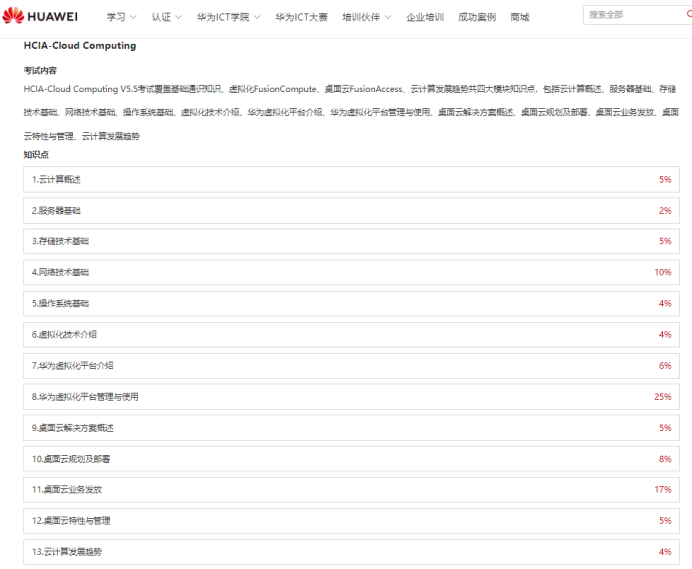Select the 9.桌面云解决方案概述 row
The image size is (692, 569).
point(351,428)
